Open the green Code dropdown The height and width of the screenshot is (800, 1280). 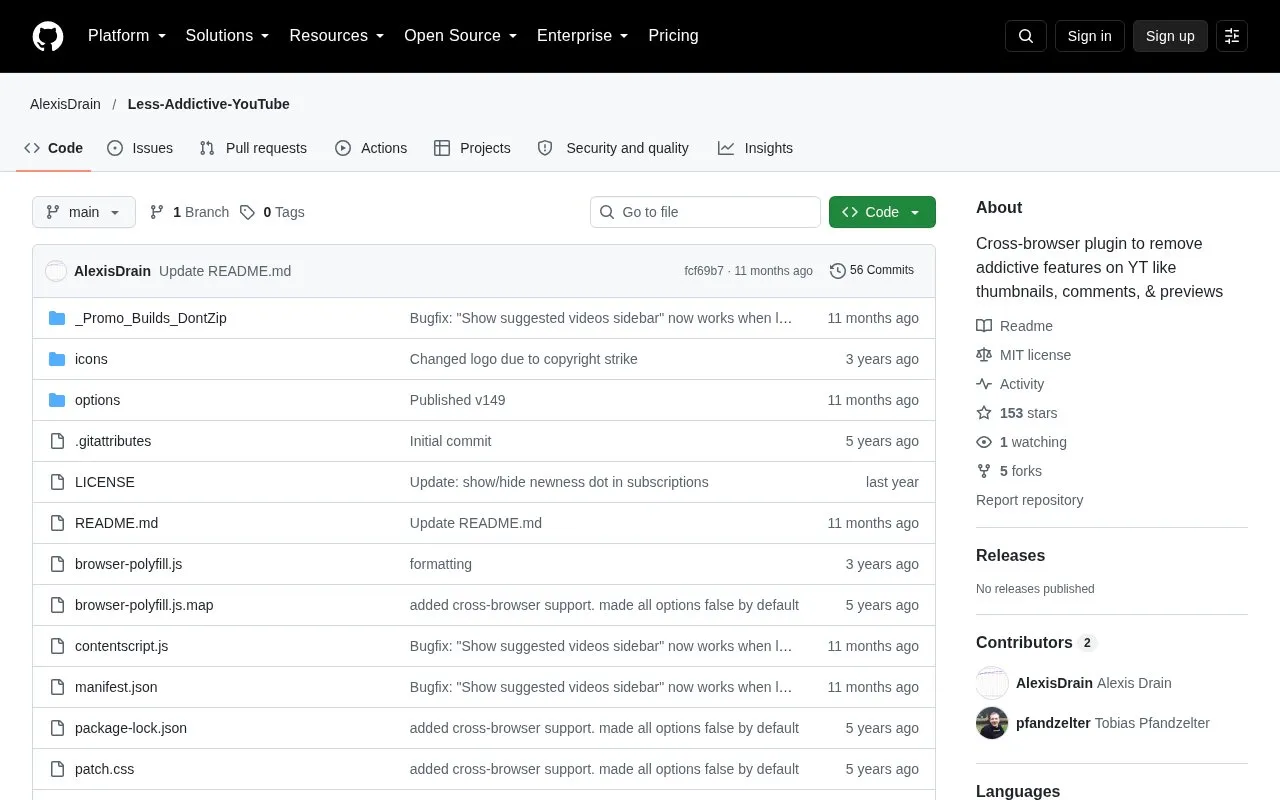882,212
